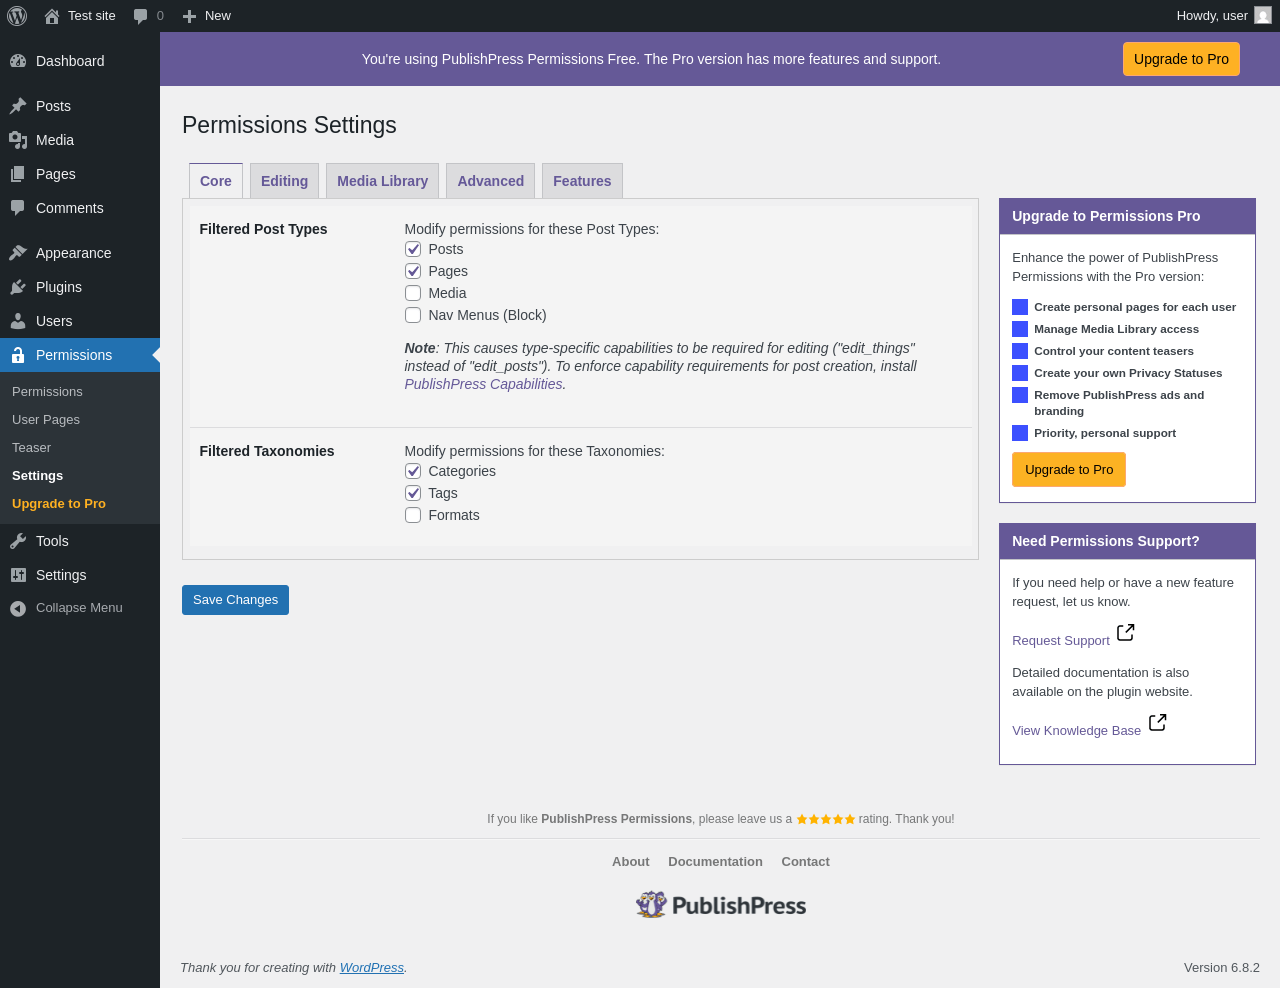The width and height of the screenshot is (1280, 988).
Task: Uncheck the Tags taxonomy checkbox
Action: point(413,493)
